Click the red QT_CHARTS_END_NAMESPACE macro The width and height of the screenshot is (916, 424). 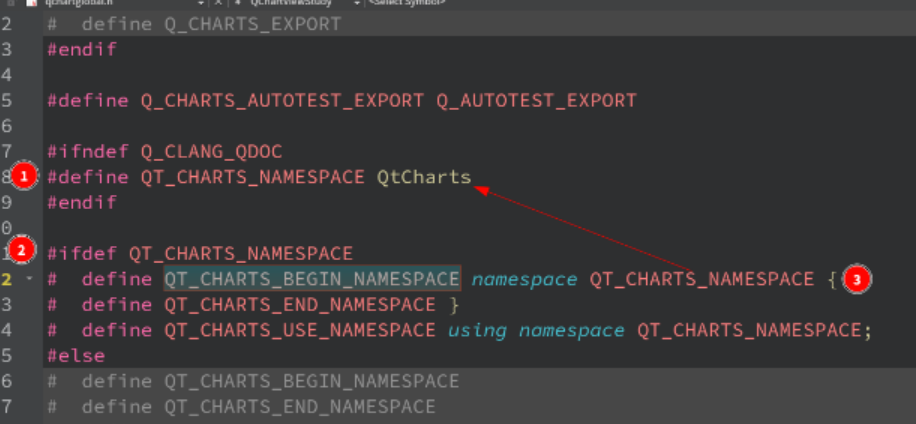(300, 305)
